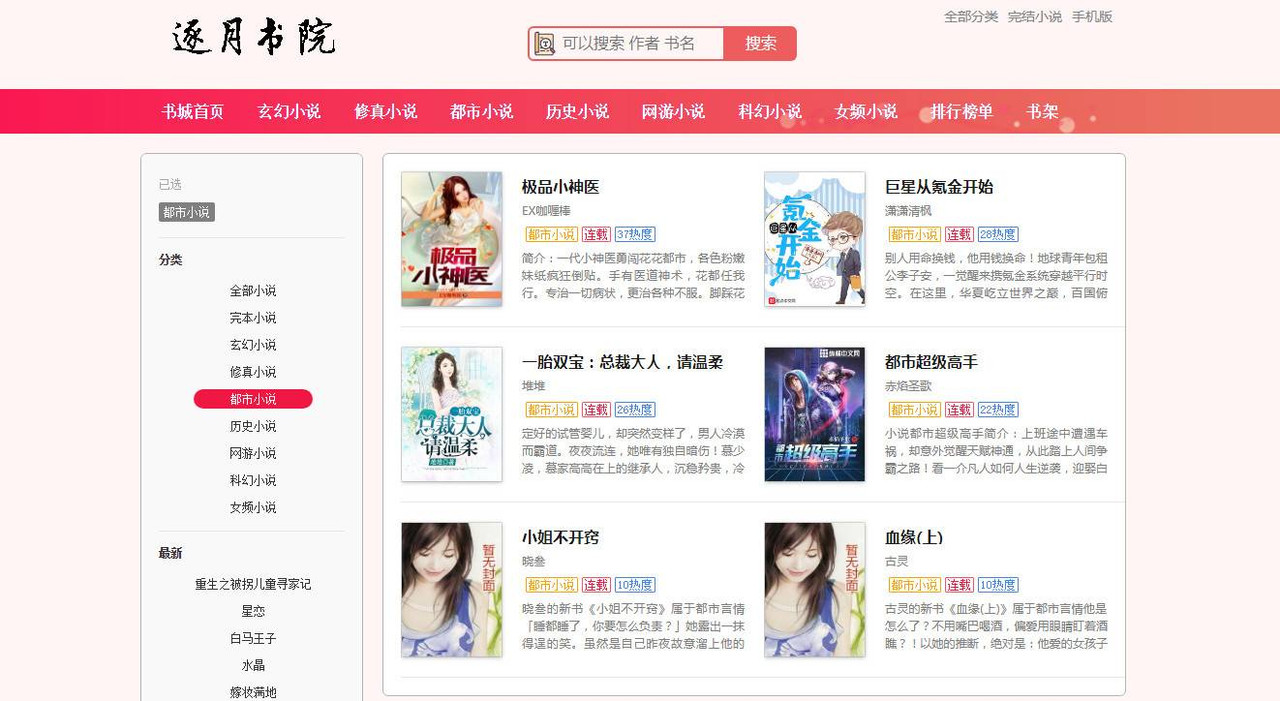
Task: Open the 都市超级高手 book cover
Action: [x=815, y=414]
